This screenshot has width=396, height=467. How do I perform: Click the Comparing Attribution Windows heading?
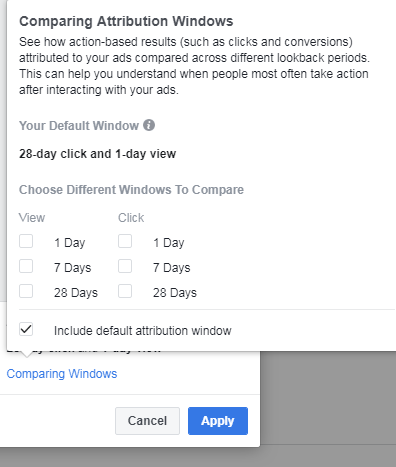(x=126, y=21)
